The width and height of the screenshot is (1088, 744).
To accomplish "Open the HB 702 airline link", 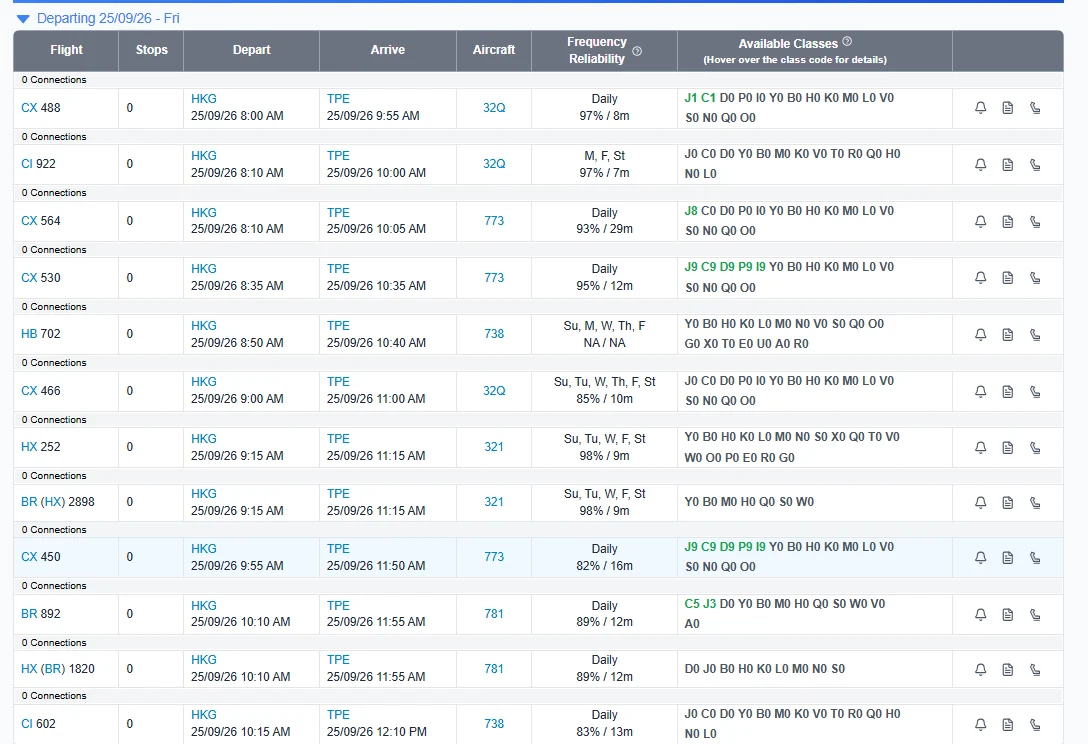I will click(29, 334).
